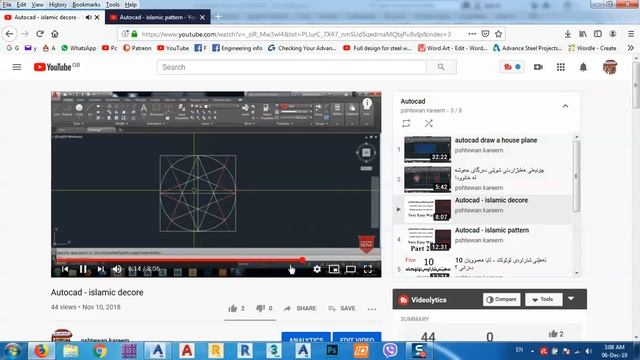
Task: Click the video info card icon
Action: pos(367,103)
